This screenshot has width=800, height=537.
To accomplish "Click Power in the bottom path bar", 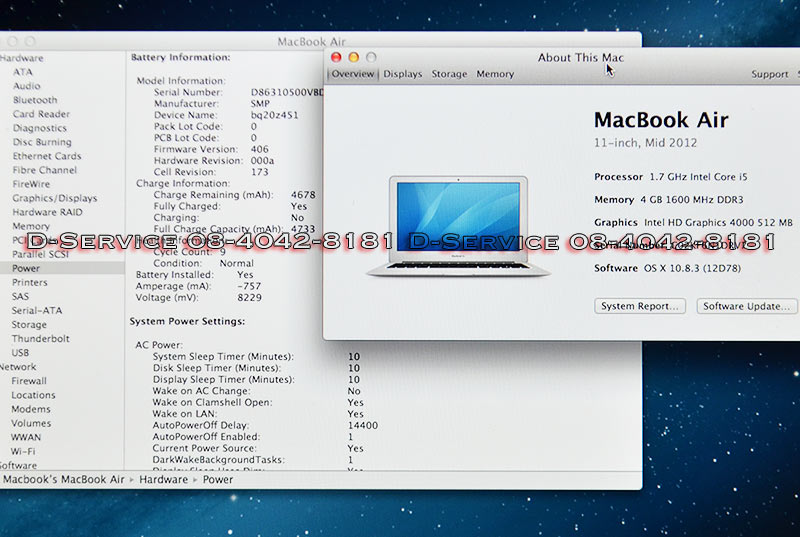I will [x=218, y=479].
